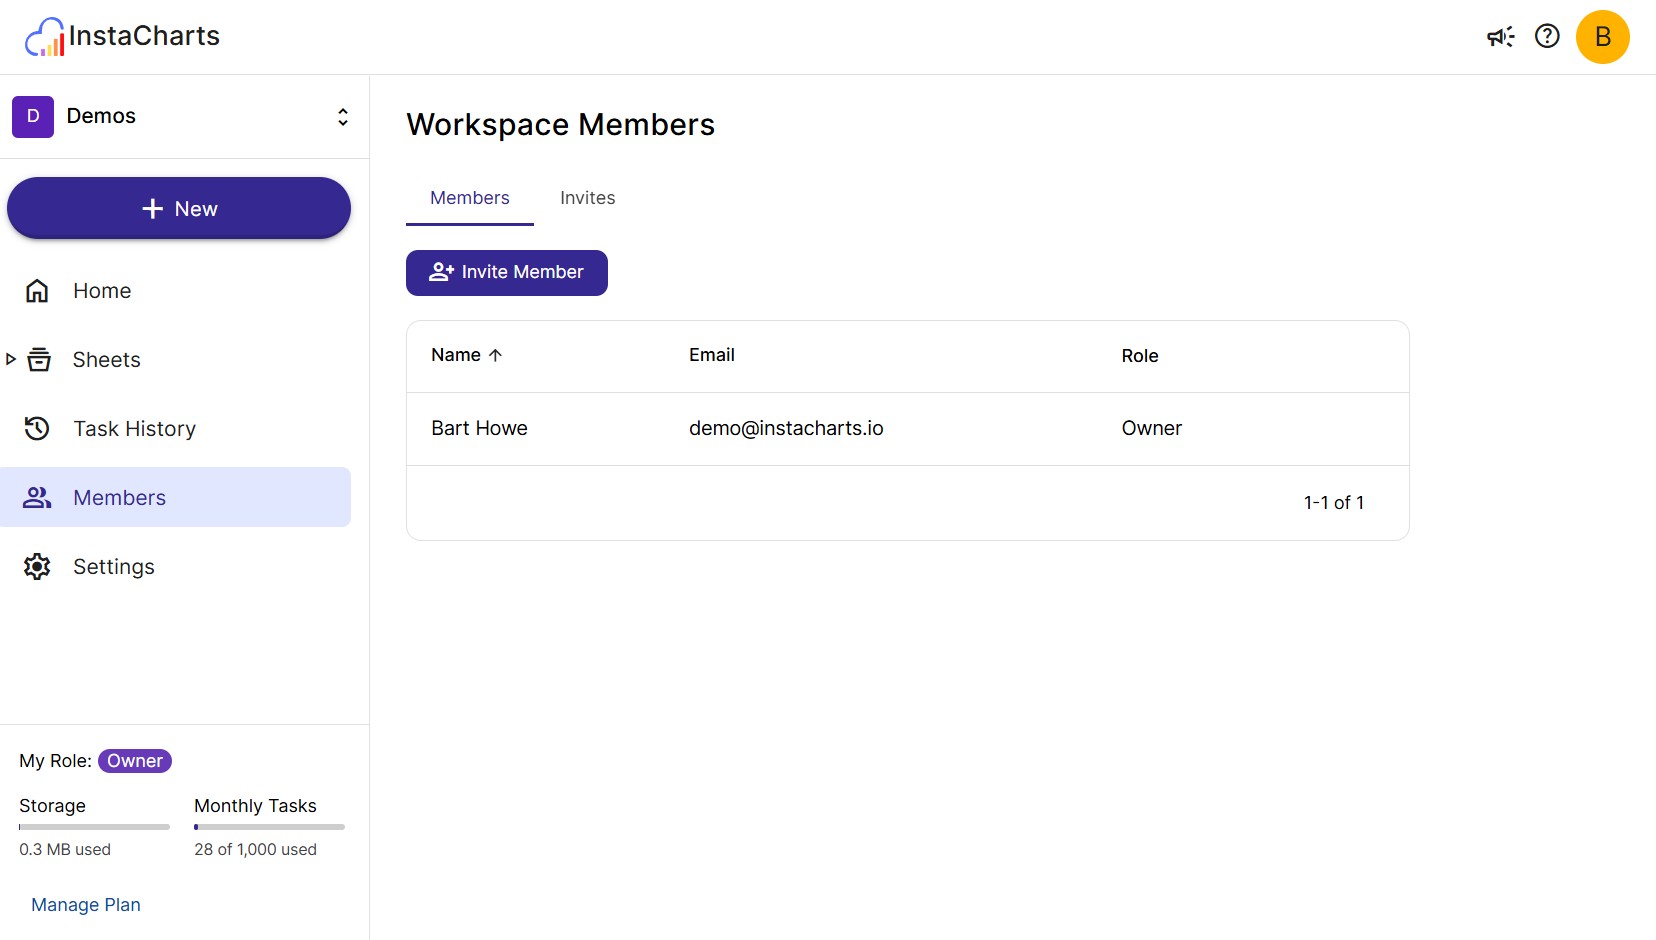Click the InstaCharts cloud logo
Viewport: 1656px width, 940px height.
coord(44,36)
